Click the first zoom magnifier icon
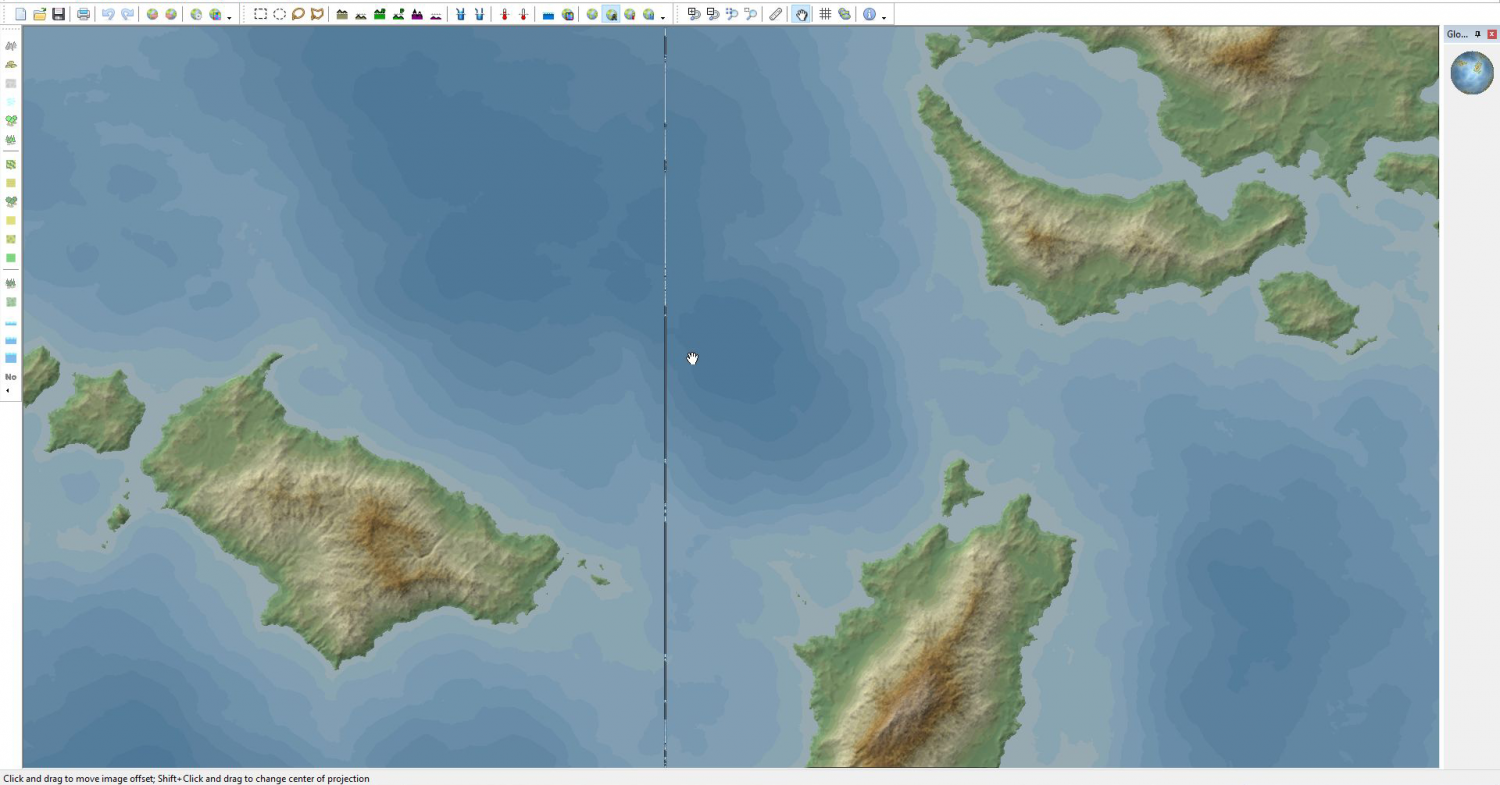Screen dimensions: 1500x785 click(x=693, y=14)
